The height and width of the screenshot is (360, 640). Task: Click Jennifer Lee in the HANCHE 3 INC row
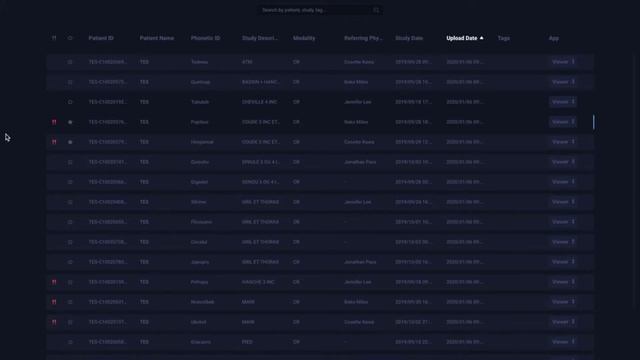point(358,282)
